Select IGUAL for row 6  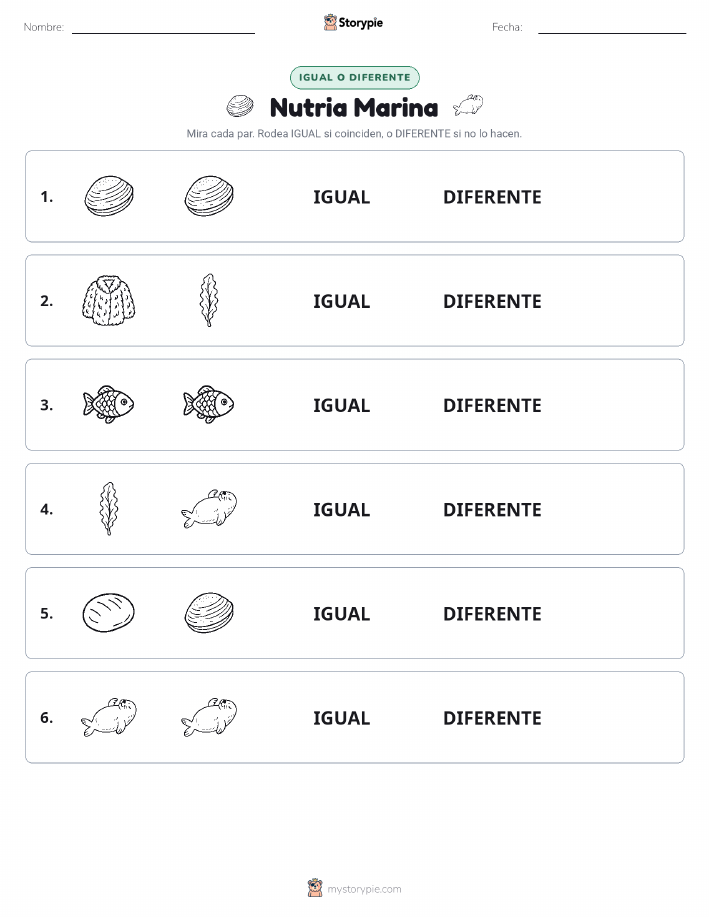pyautogui.click(x=342, y=718)
